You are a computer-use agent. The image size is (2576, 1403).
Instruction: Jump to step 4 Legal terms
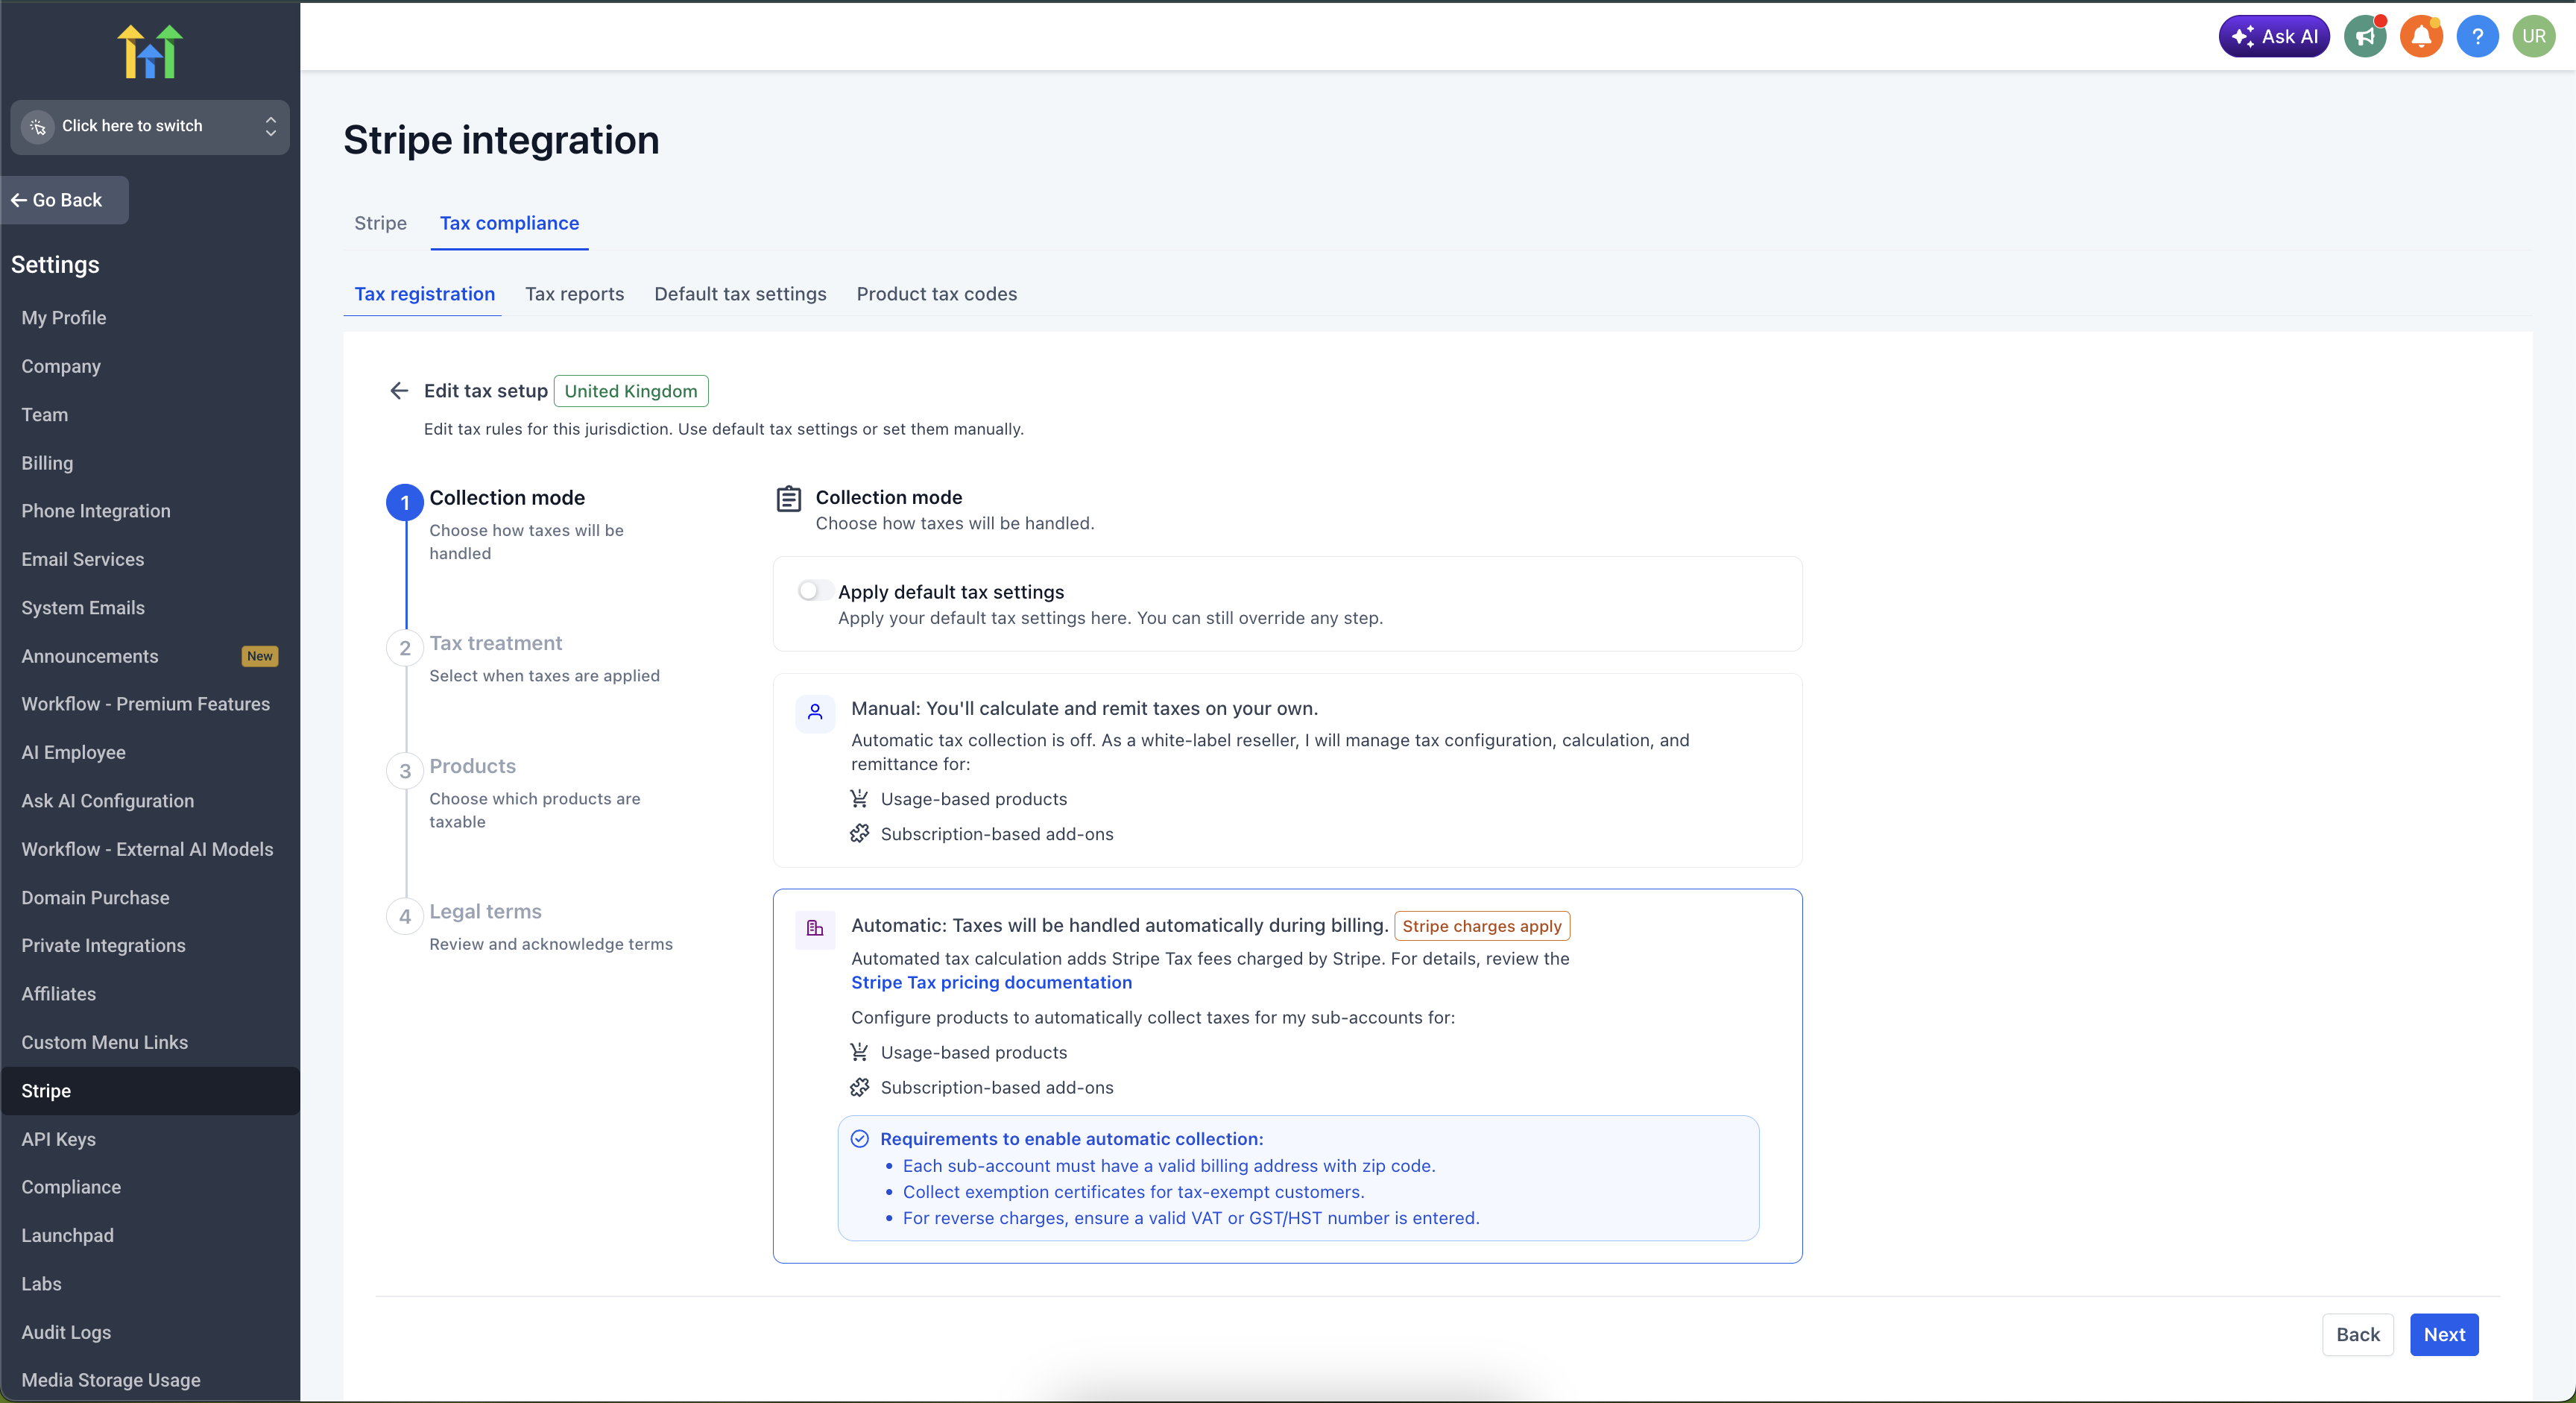(485, 911)
